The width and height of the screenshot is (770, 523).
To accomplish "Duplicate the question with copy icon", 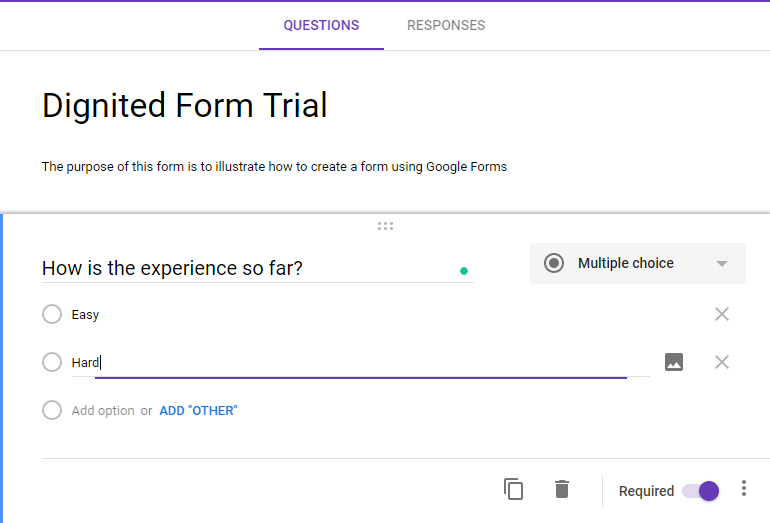I will point(514,489).
